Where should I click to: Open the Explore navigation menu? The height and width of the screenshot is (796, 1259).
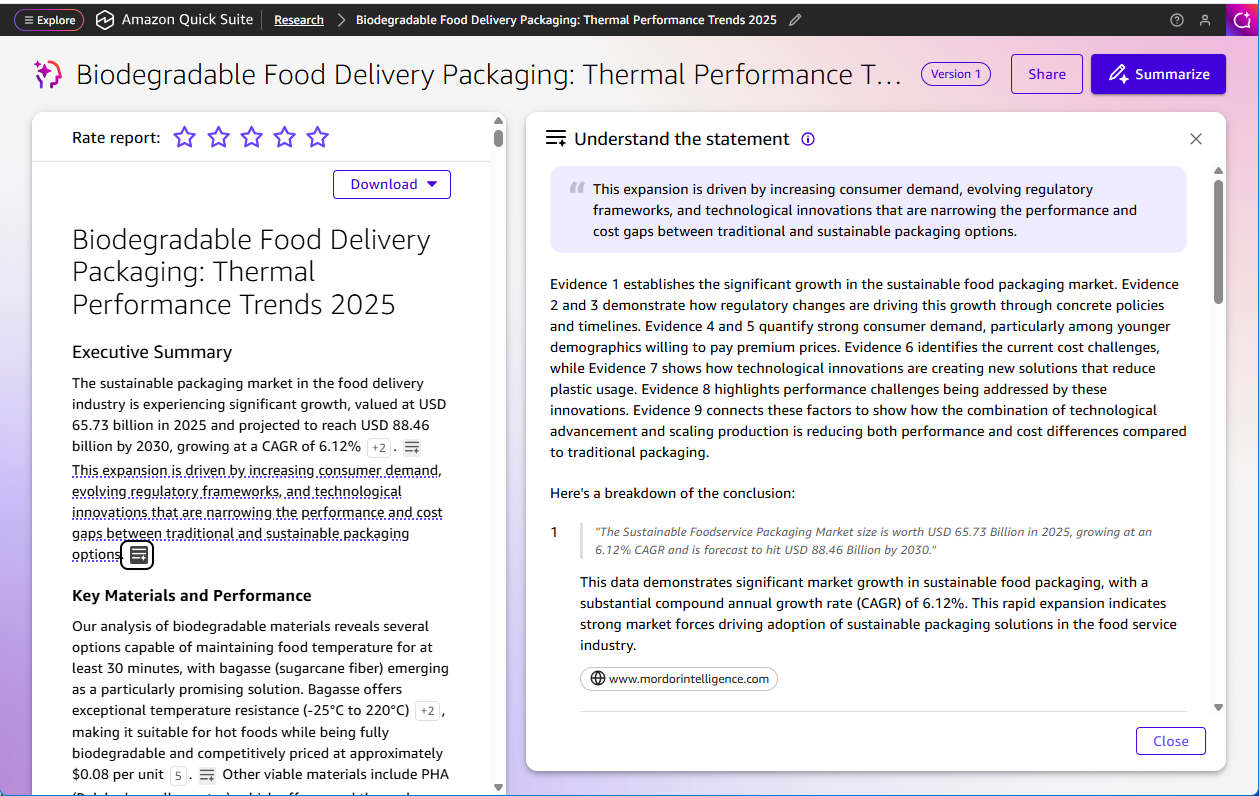click(x=49, y=20)
